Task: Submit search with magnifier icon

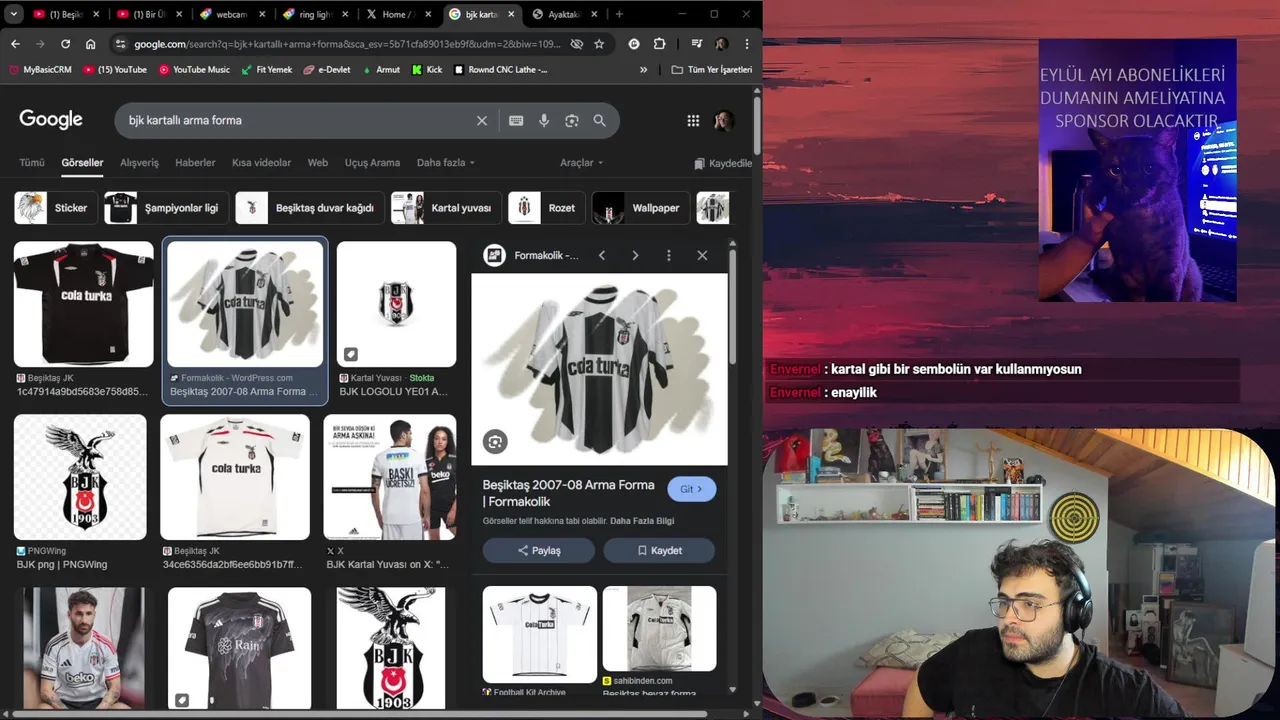Action: coord(599,120)
